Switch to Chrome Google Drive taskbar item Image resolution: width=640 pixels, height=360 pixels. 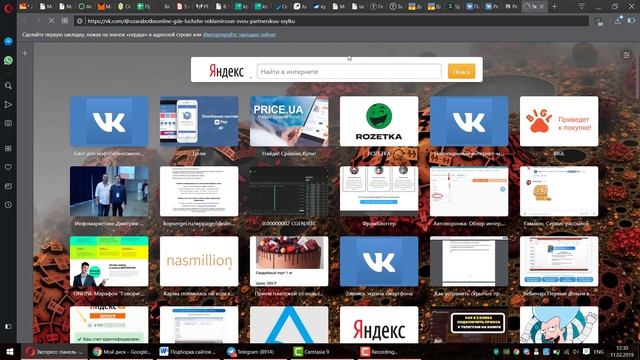click(x=122, y=351)
